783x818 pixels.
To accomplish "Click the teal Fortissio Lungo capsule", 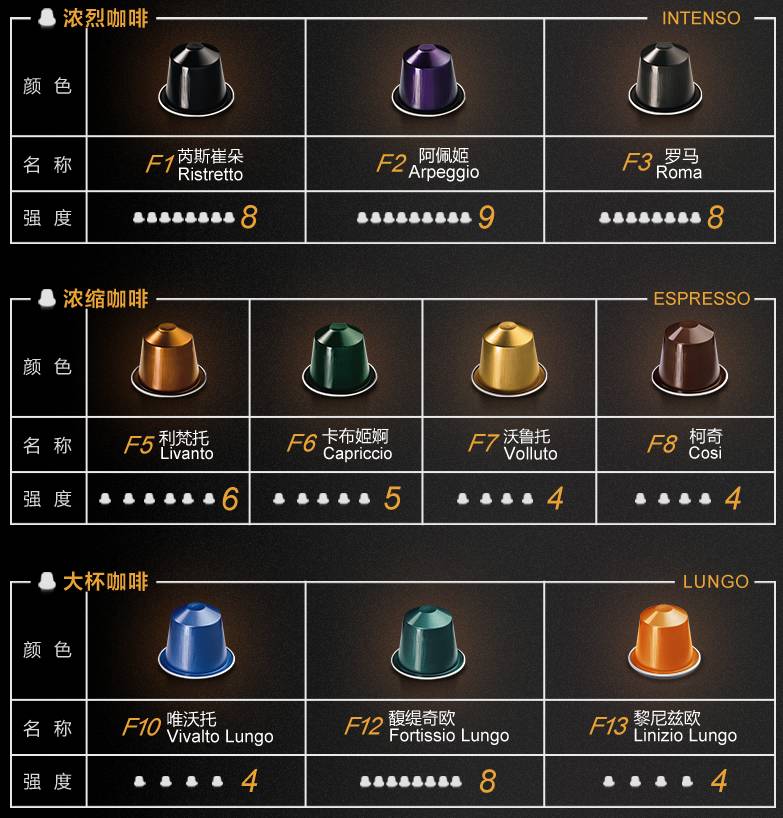I will [x=428, y=641].
